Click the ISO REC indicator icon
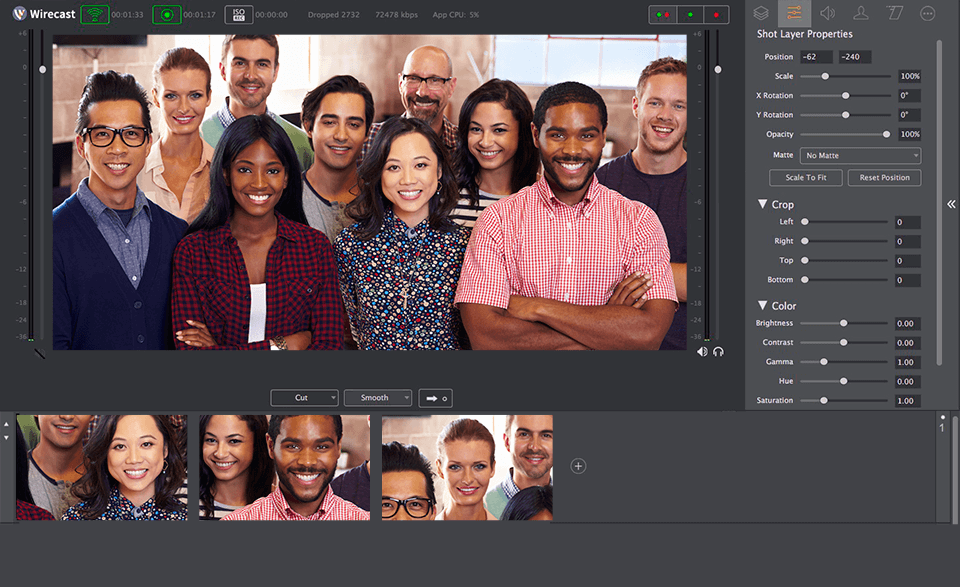Screen dimensions: 960x587 point(237,14)
